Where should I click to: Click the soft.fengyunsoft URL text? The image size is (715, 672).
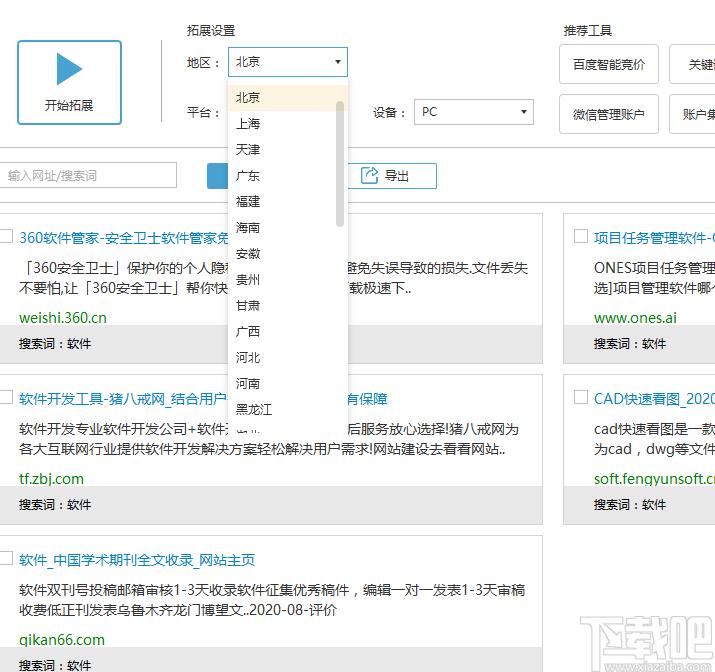point(654,479)
